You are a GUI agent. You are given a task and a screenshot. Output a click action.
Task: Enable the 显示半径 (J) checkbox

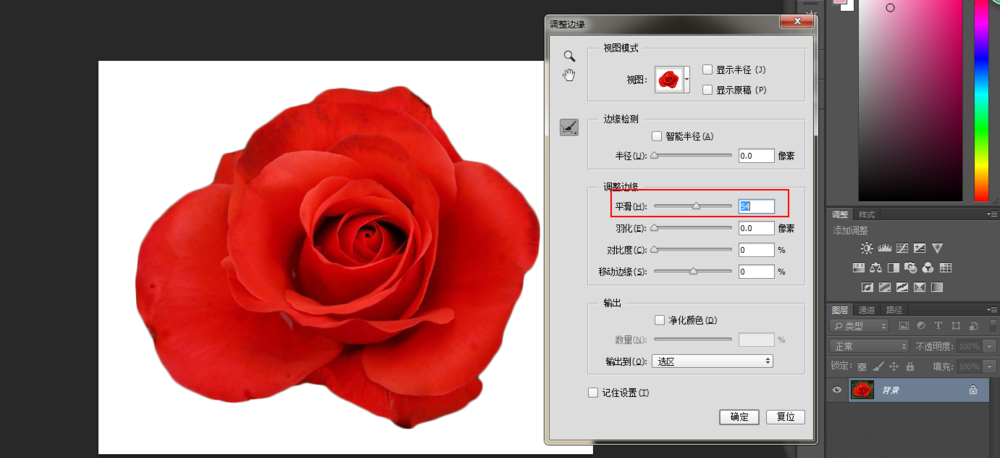(708, 70)
